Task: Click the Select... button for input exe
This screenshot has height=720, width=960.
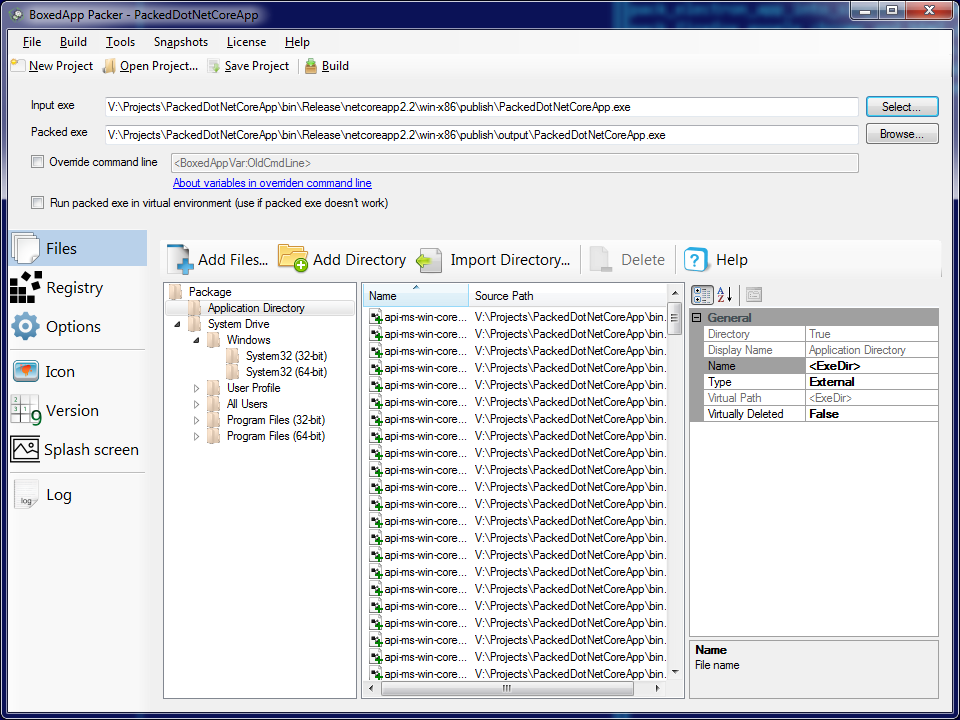Action: (902, 107)
